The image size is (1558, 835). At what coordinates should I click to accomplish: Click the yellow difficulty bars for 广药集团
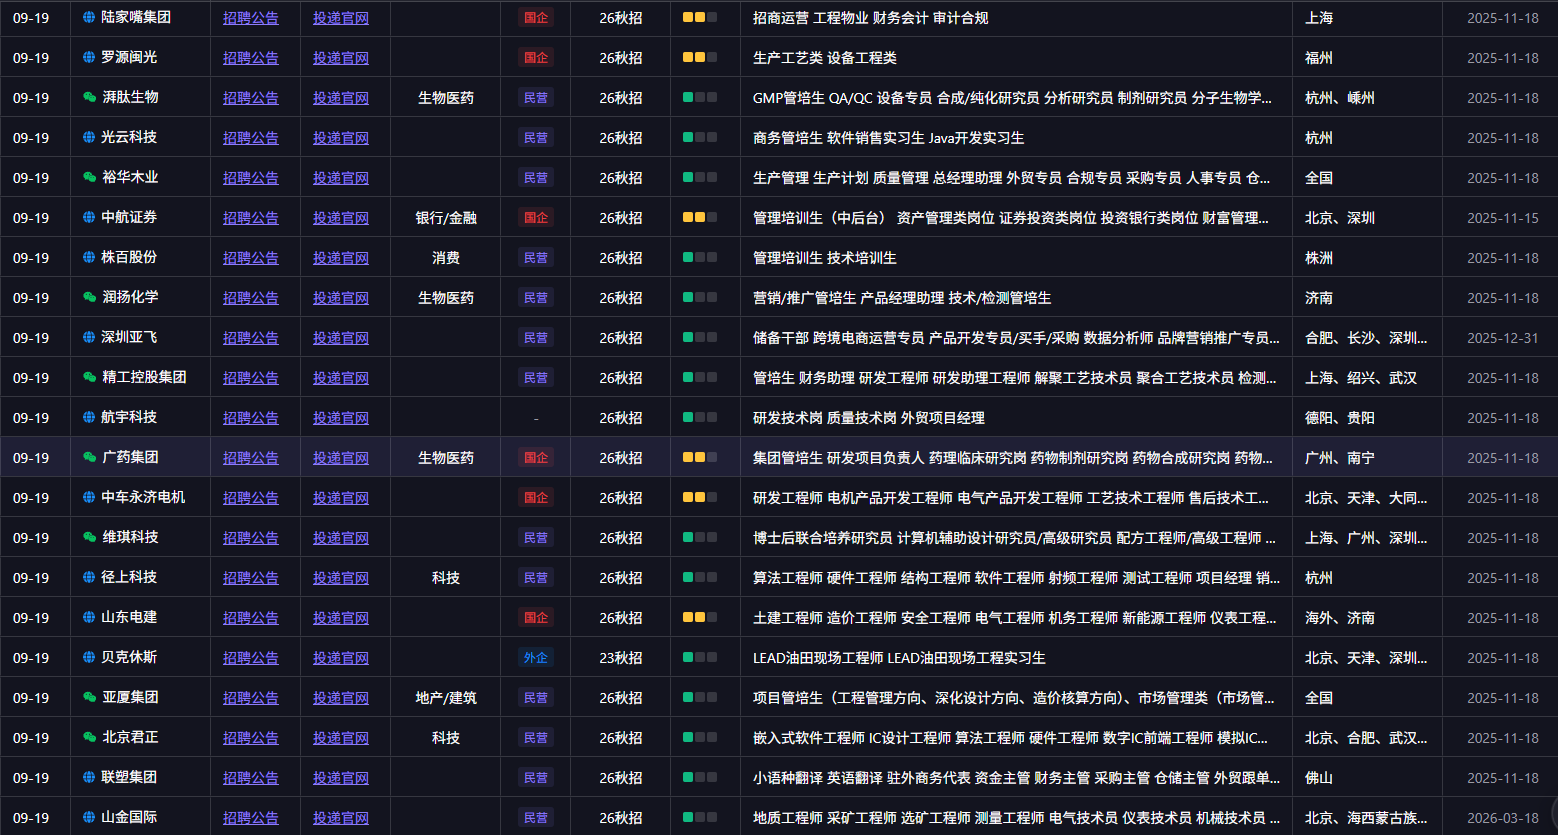click(x=700, y=457)
